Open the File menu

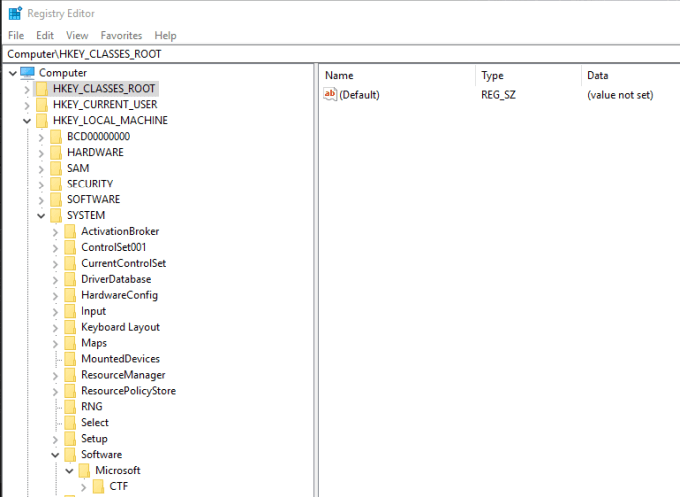16,36
